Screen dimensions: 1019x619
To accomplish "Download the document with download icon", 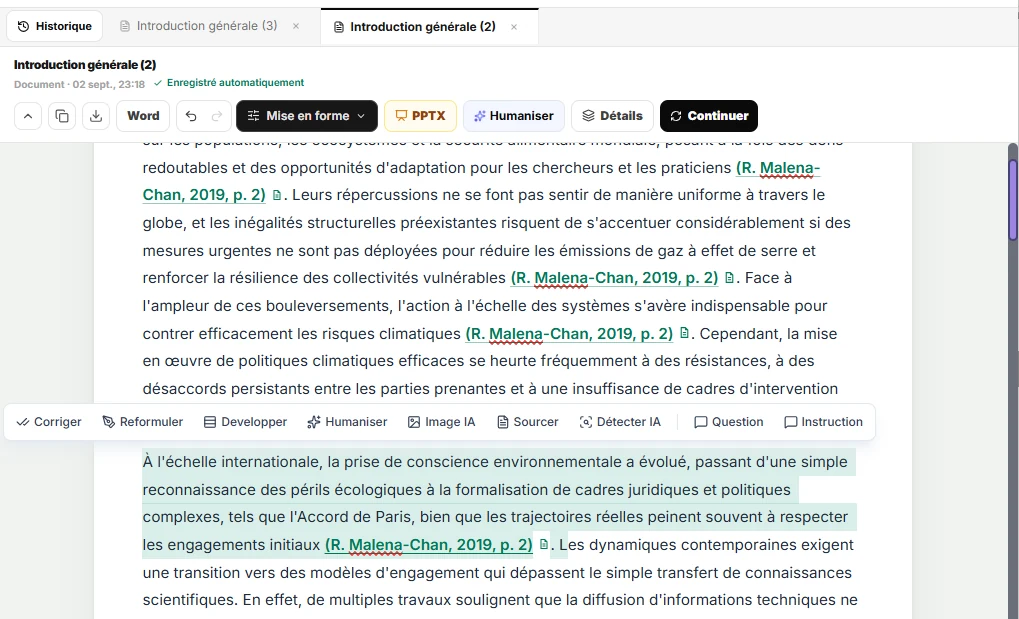I will point(96,116).
